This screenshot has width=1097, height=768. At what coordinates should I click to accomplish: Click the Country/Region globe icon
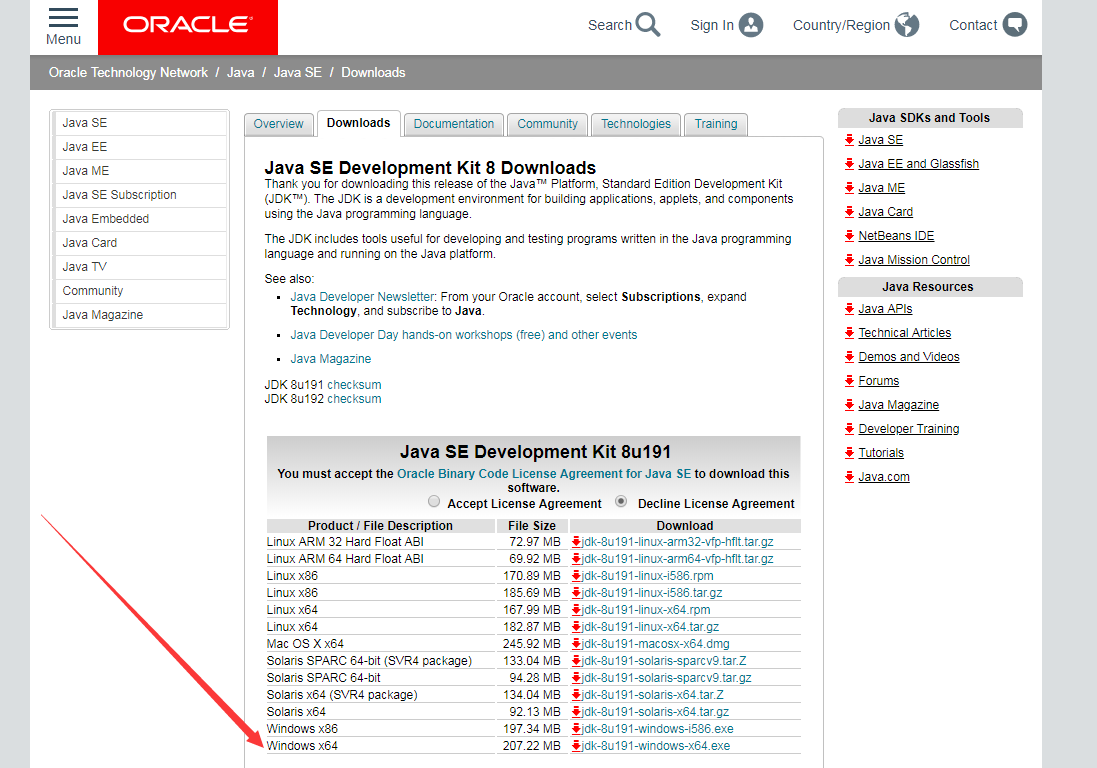click(907, 24)
